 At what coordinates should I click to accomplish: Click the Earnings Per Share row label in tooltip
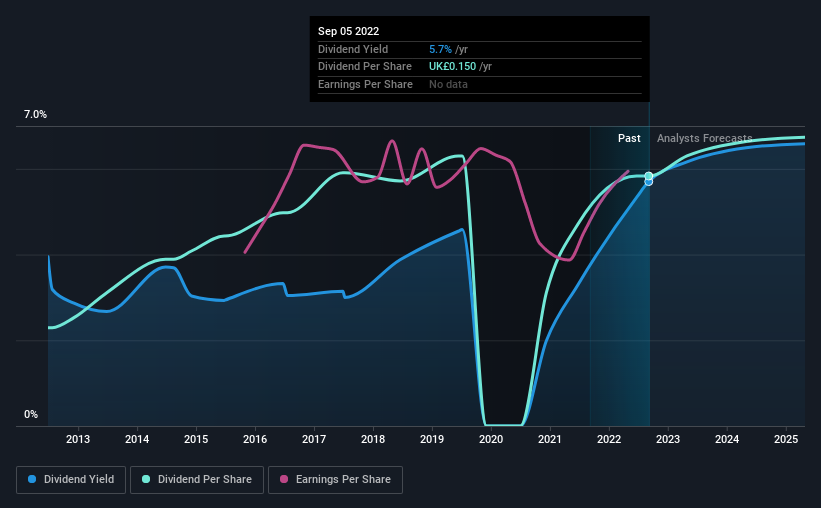365,84
